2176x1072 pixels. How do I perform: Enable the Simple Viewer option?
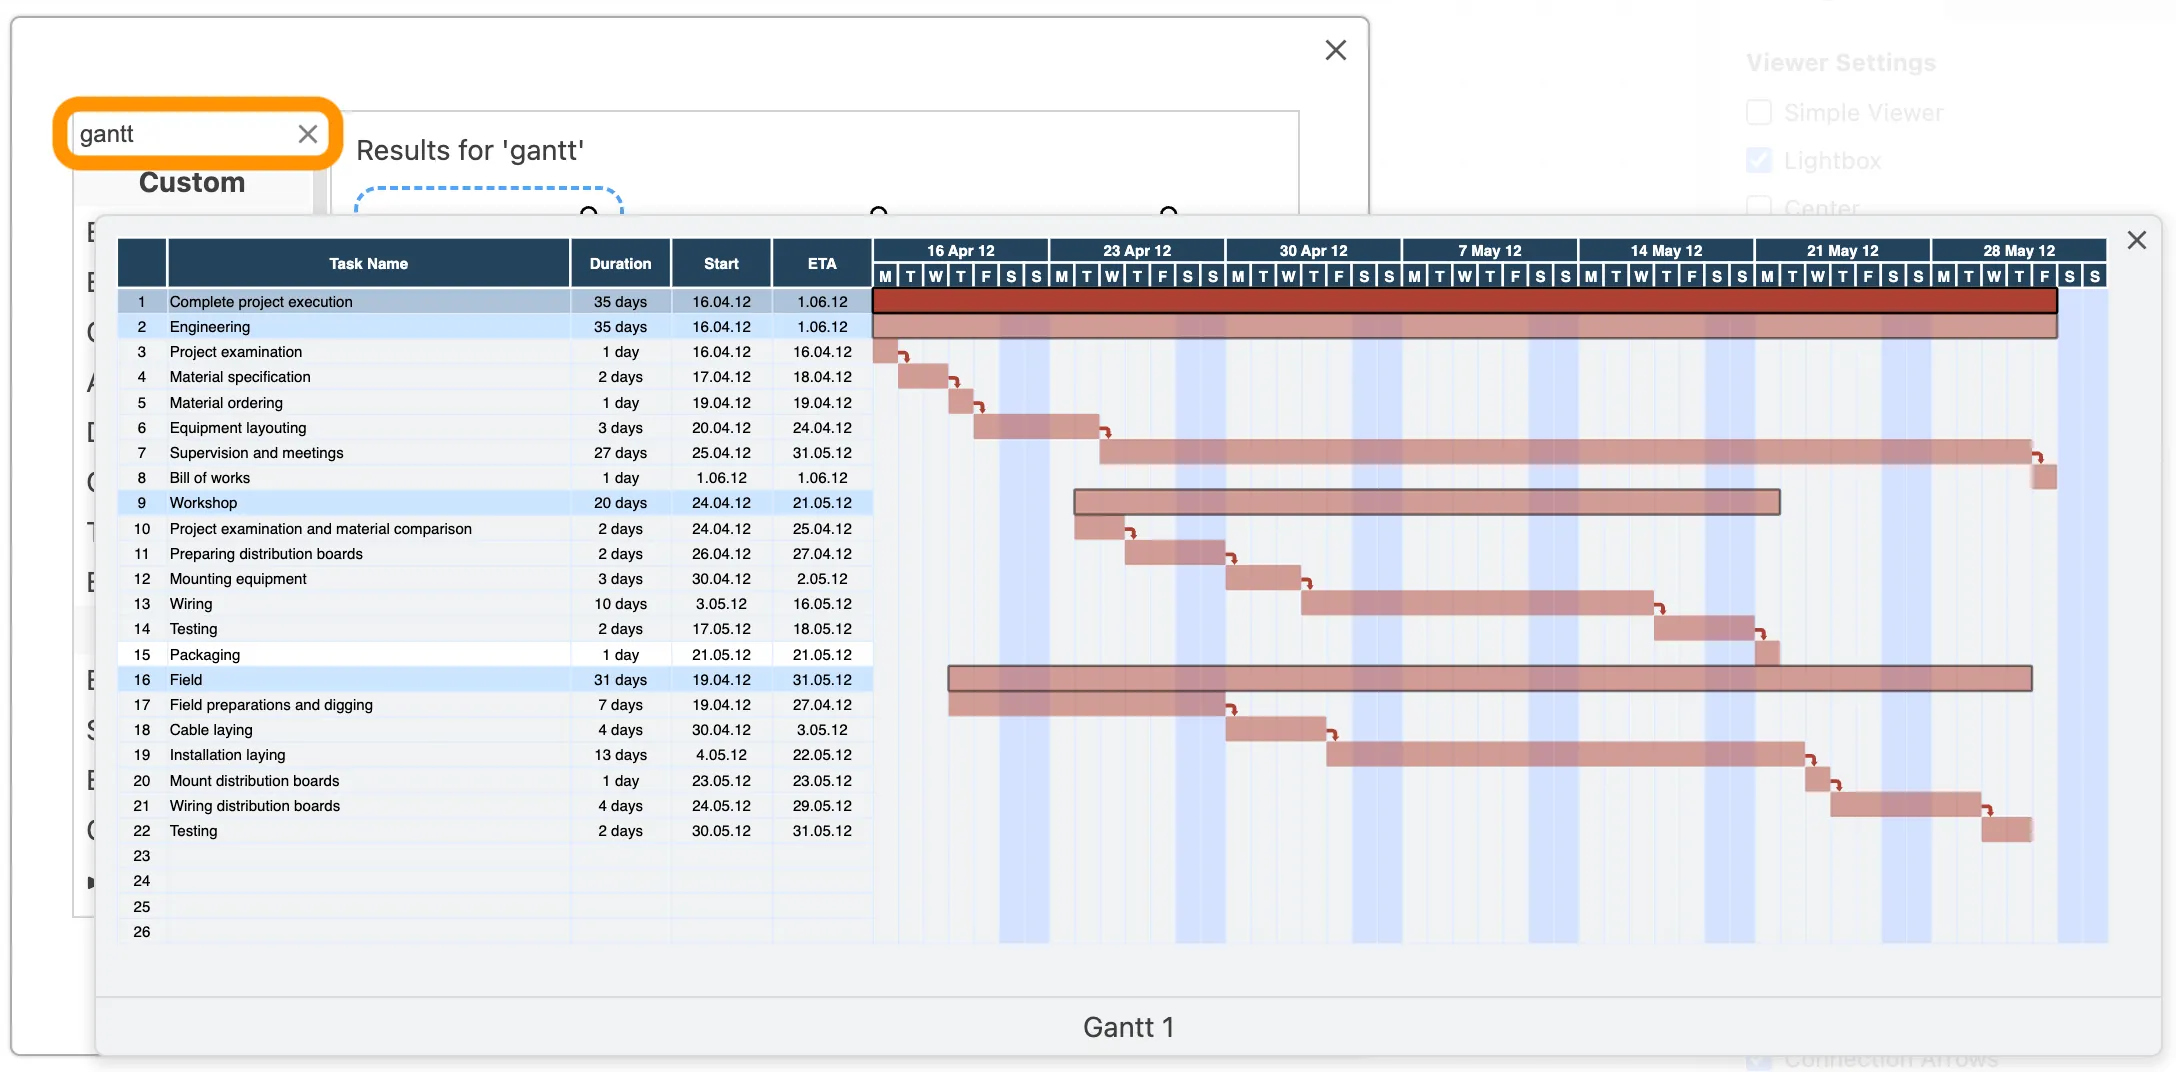tap(1758, 112)
